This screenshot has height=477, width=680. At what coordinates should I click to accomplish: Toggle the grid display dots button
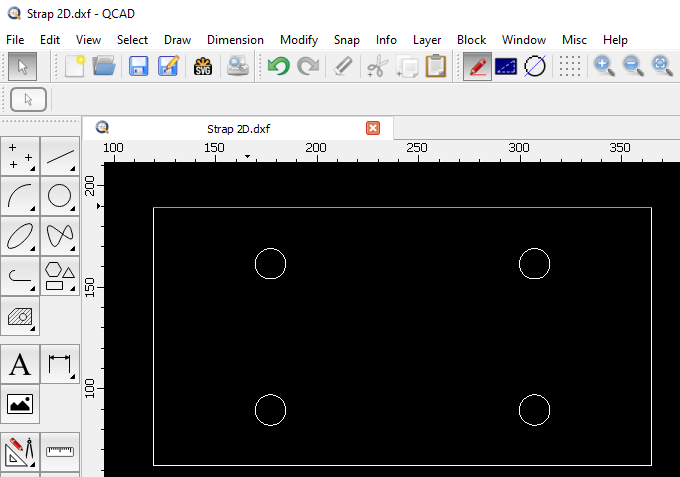(569, 67)
